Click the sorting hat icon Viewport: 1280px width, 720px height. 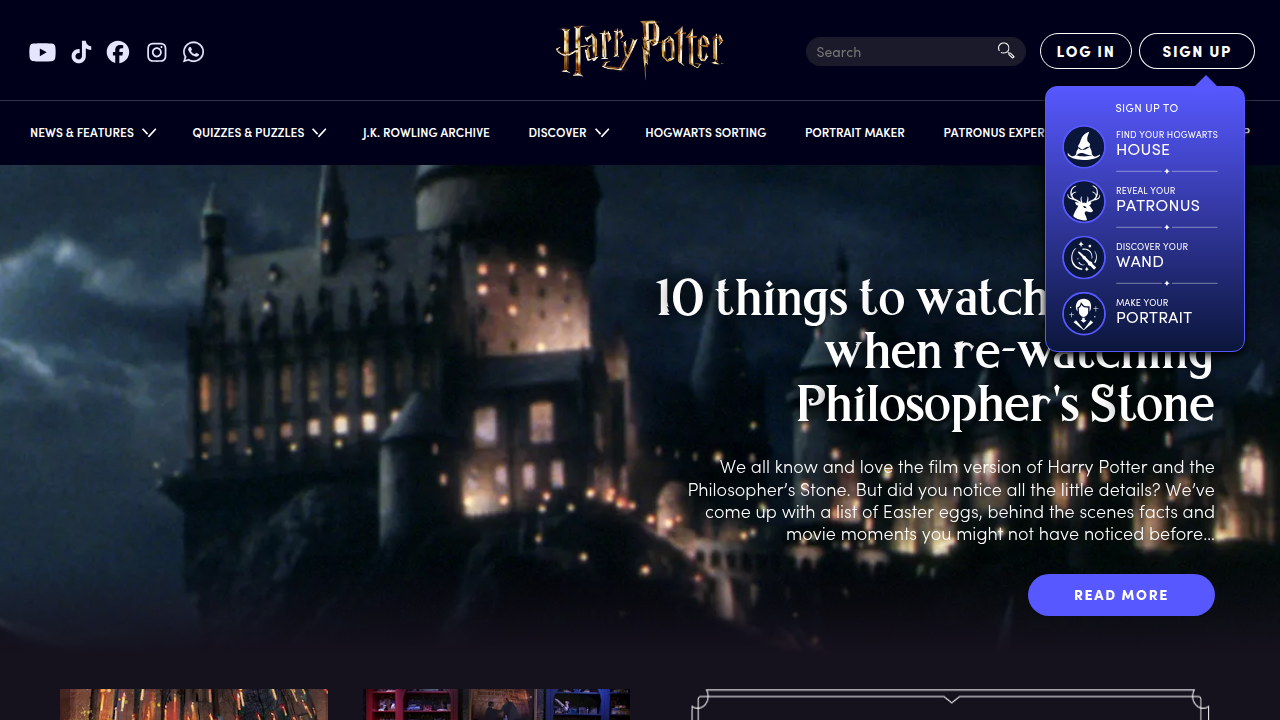coord(1084,146)
